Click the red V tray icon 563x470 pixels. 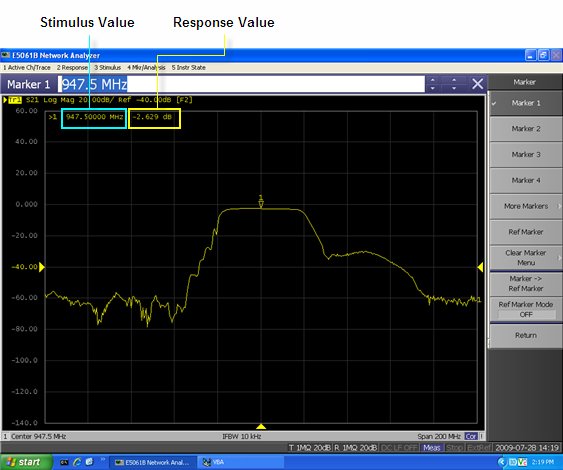click(522, 462)
